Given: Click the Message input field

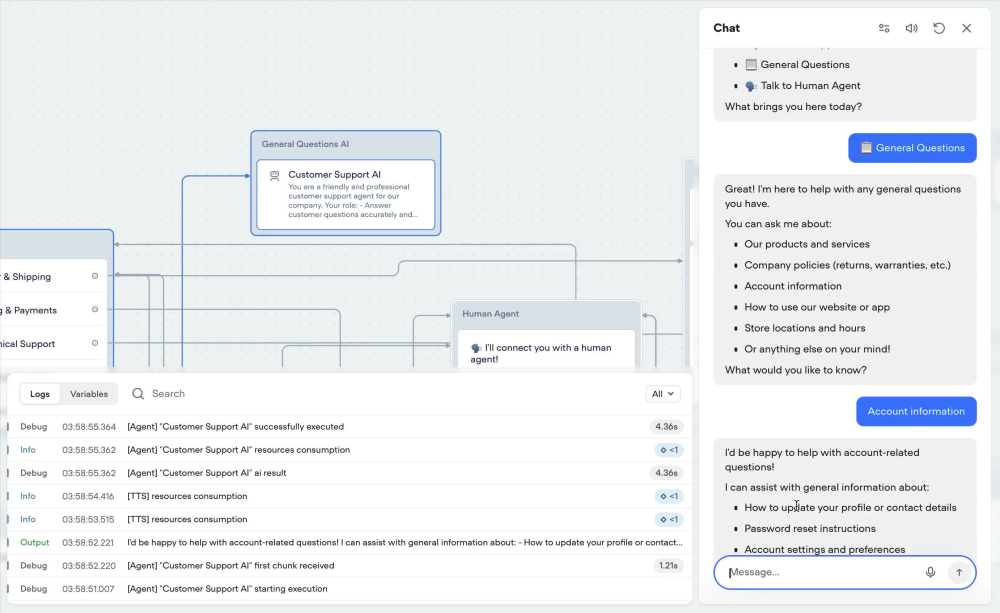Looking at the screenshot, I should tap(823, 572).
